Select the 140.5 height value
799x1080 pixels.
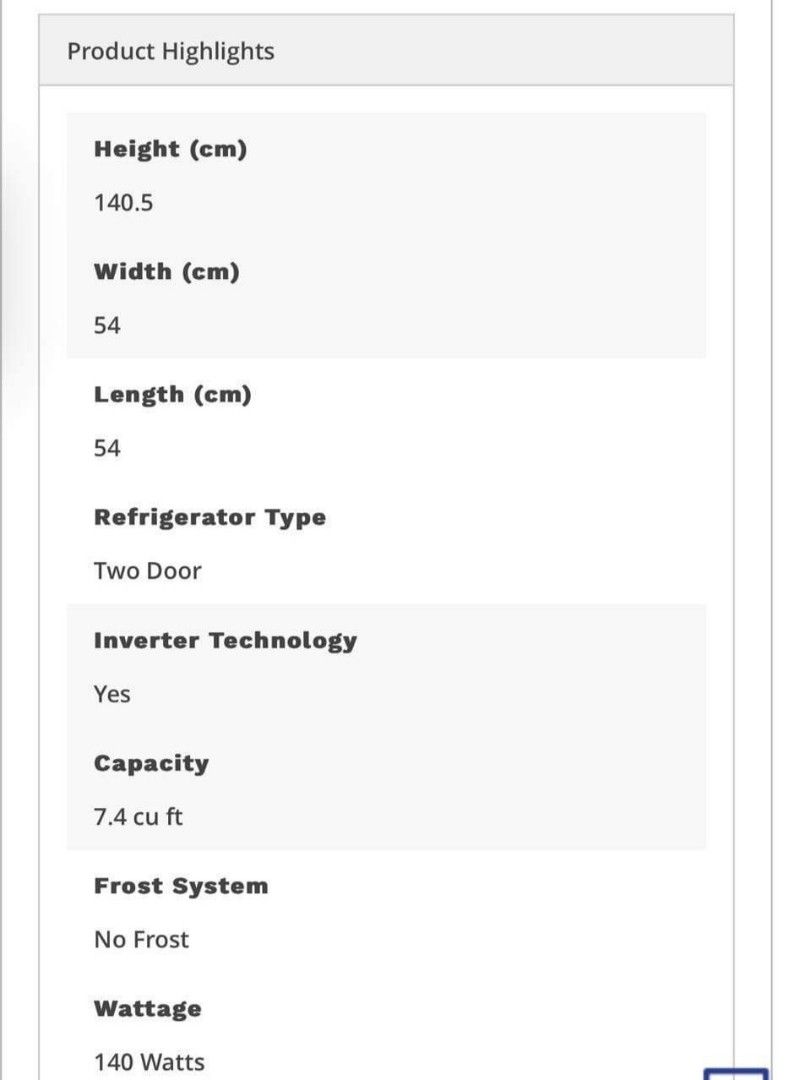click(x=123, y=203)
